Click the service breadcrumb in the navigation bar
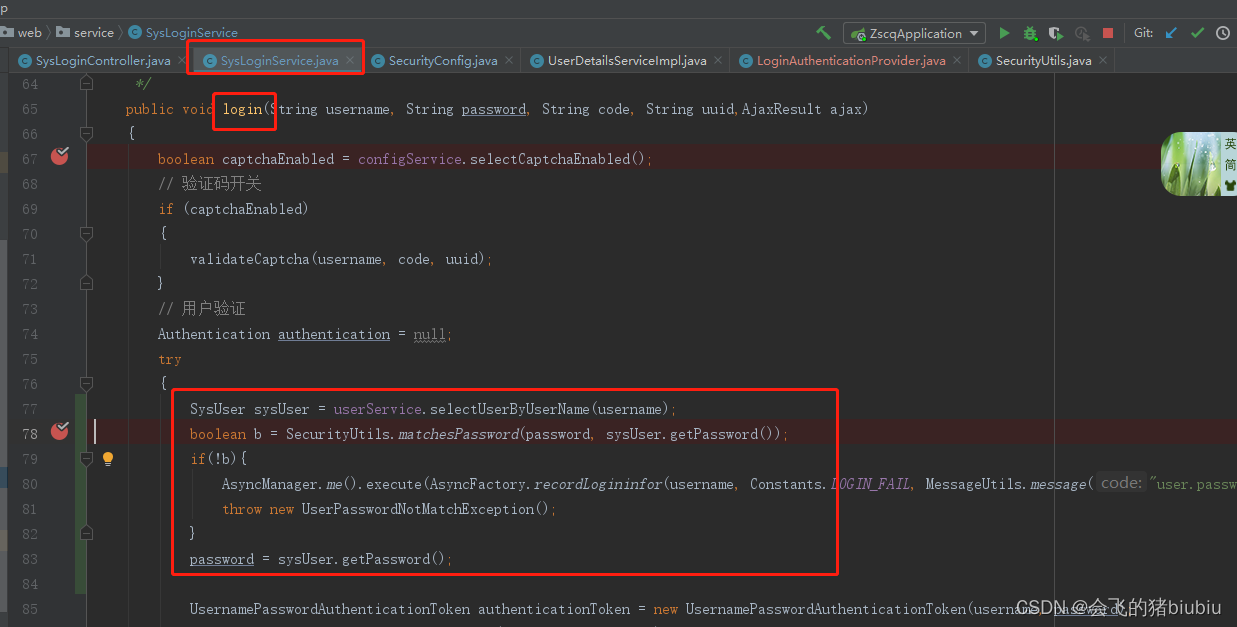Image resolution: width=1237 pixels, height=627 pixels. coord(92,32)
